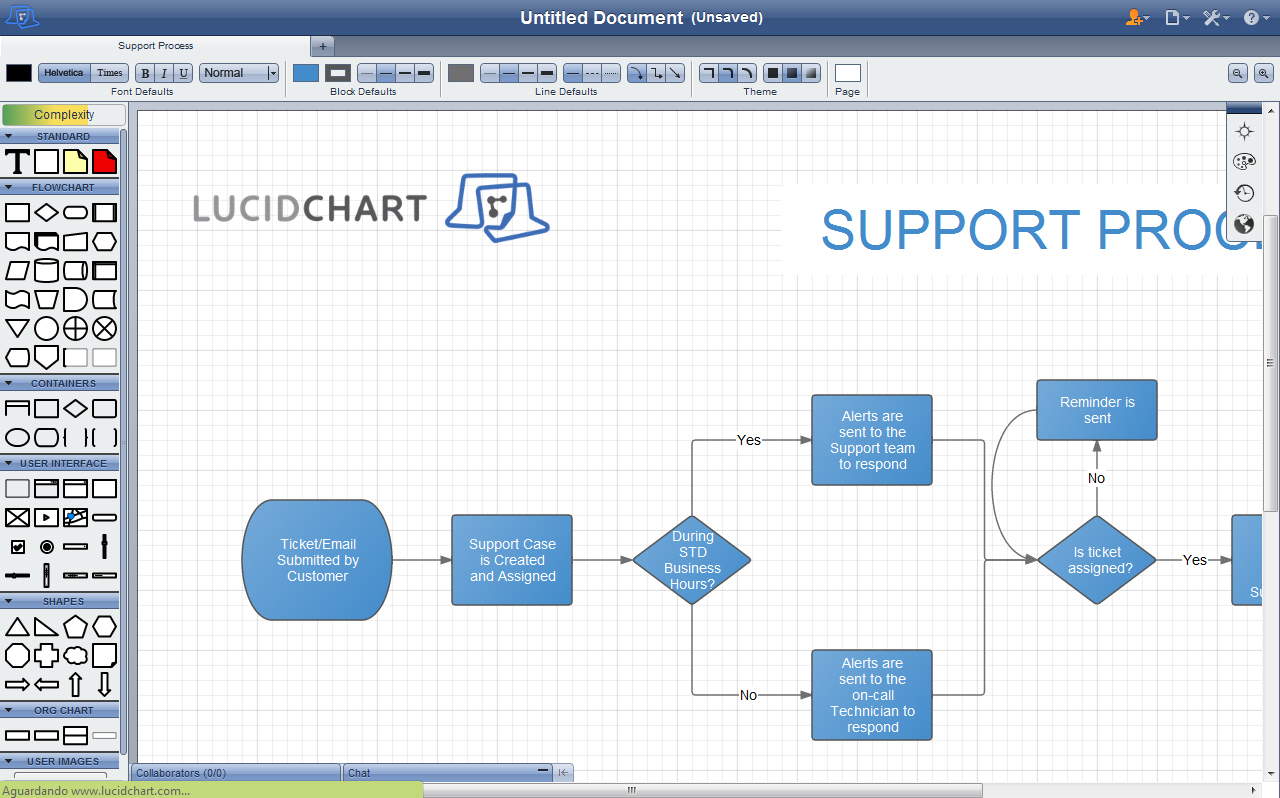Select the elbow line style
Viewport: 1280px width, 798px height.
coord(656,73)
